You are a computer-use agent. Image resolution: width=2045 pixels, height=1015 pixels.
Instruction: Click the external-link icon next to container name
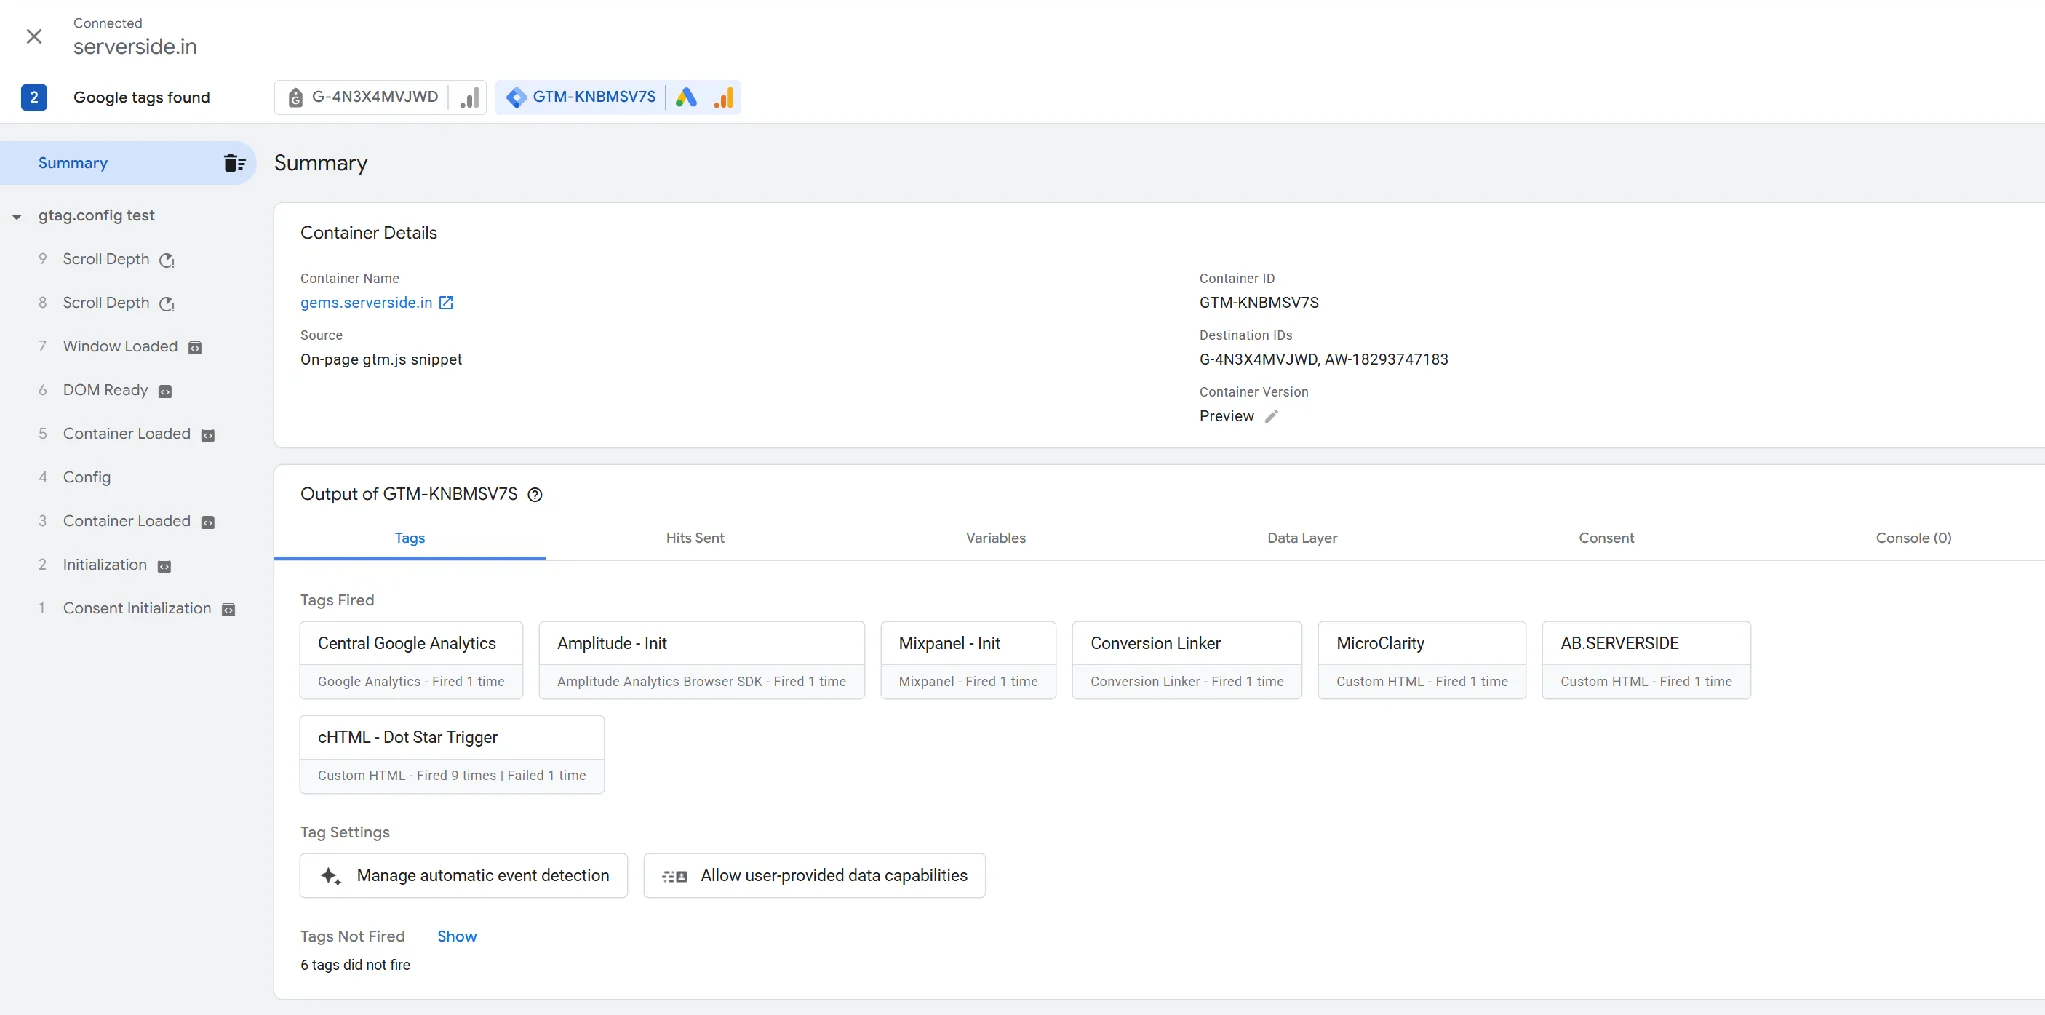coord(446,302)
